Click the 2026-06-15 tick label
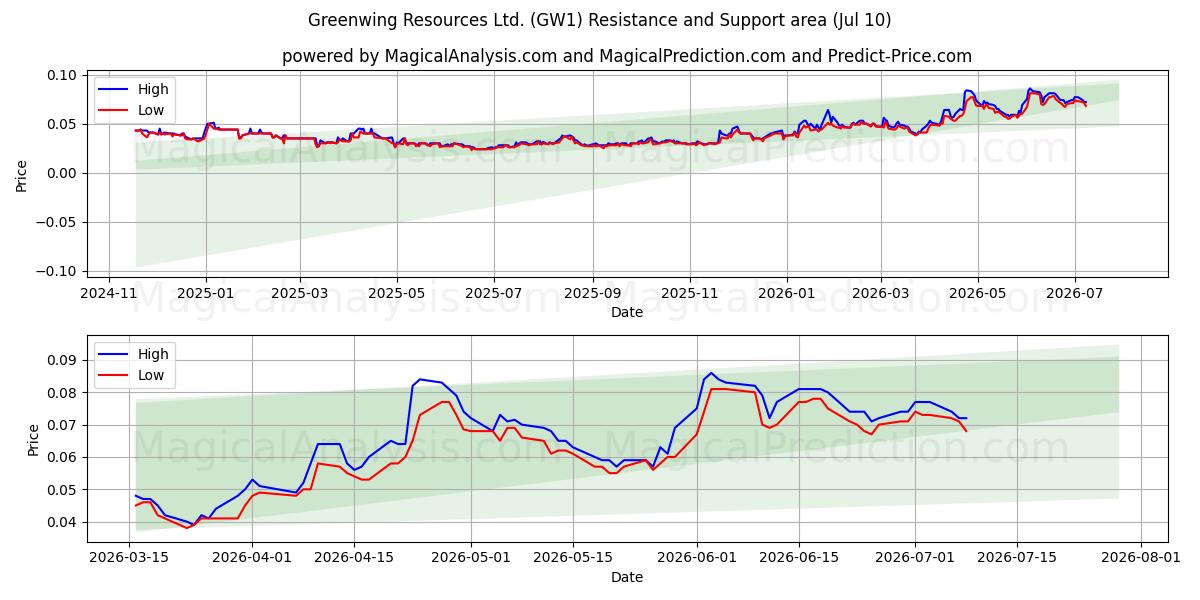The image size is (1200, 600). click(x=798, y=558)
